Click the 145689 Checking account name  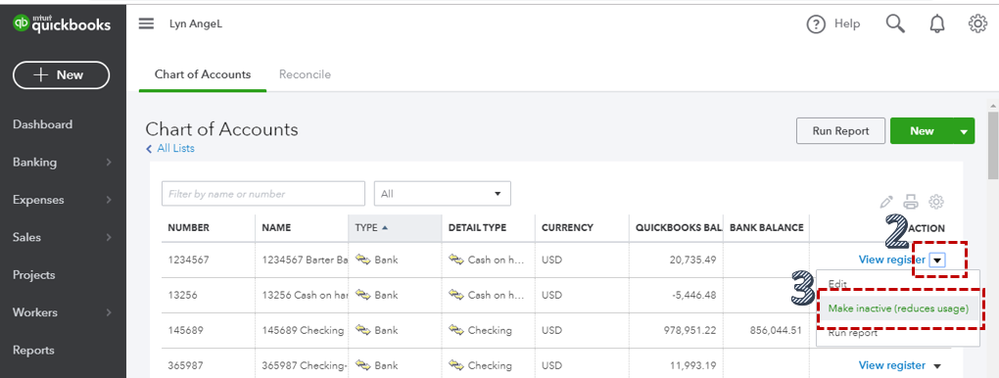click(303, 330)
